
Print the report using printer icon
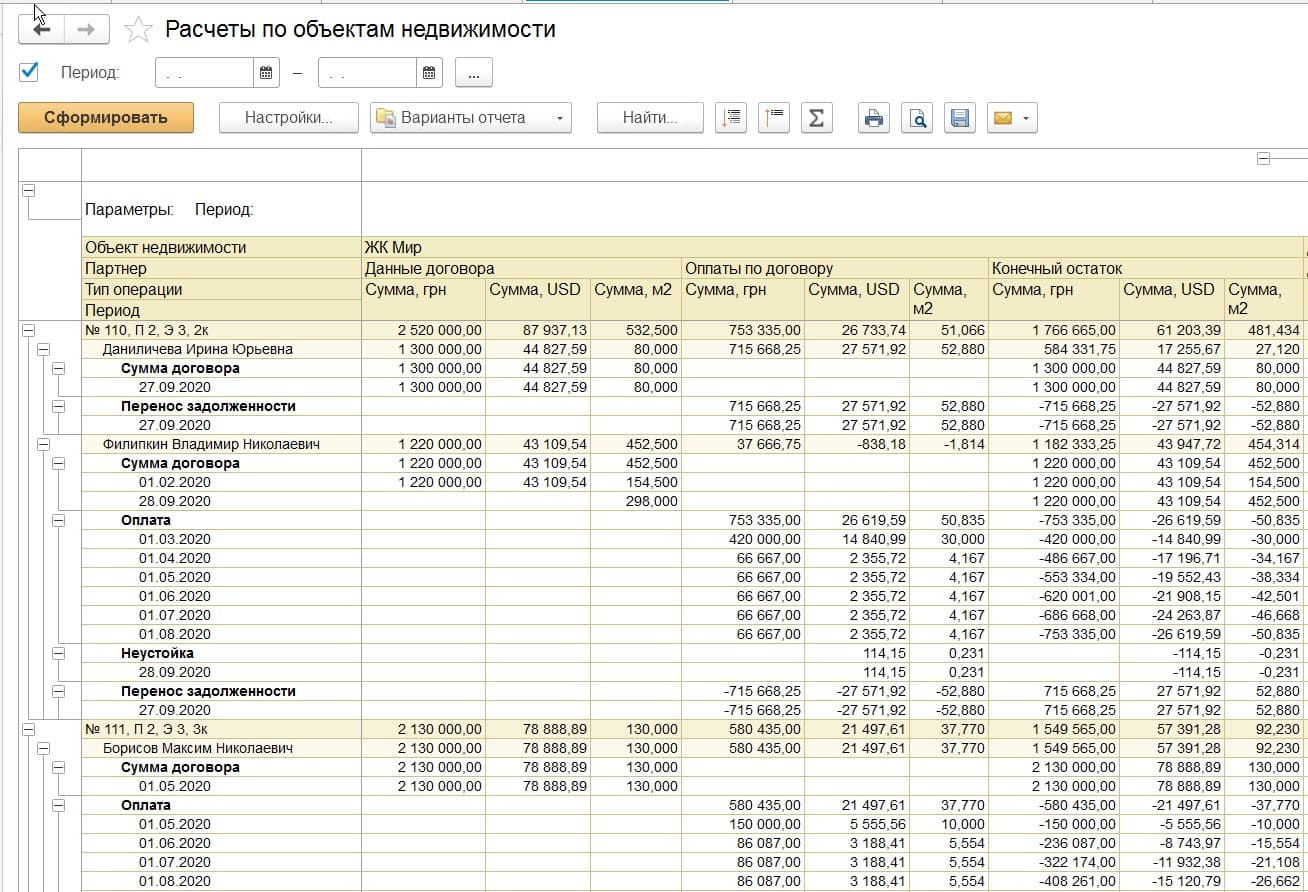(x=874, y=118)
